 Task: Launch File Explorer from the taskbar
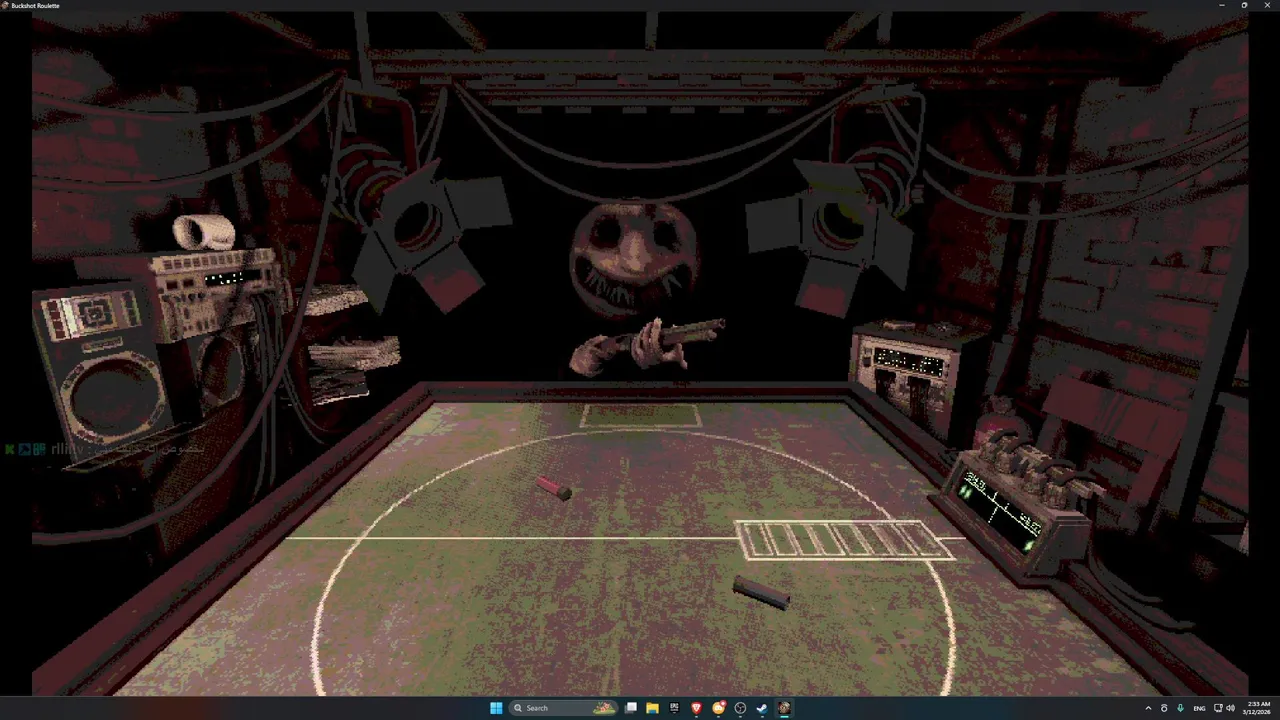[x=652, y=708]
